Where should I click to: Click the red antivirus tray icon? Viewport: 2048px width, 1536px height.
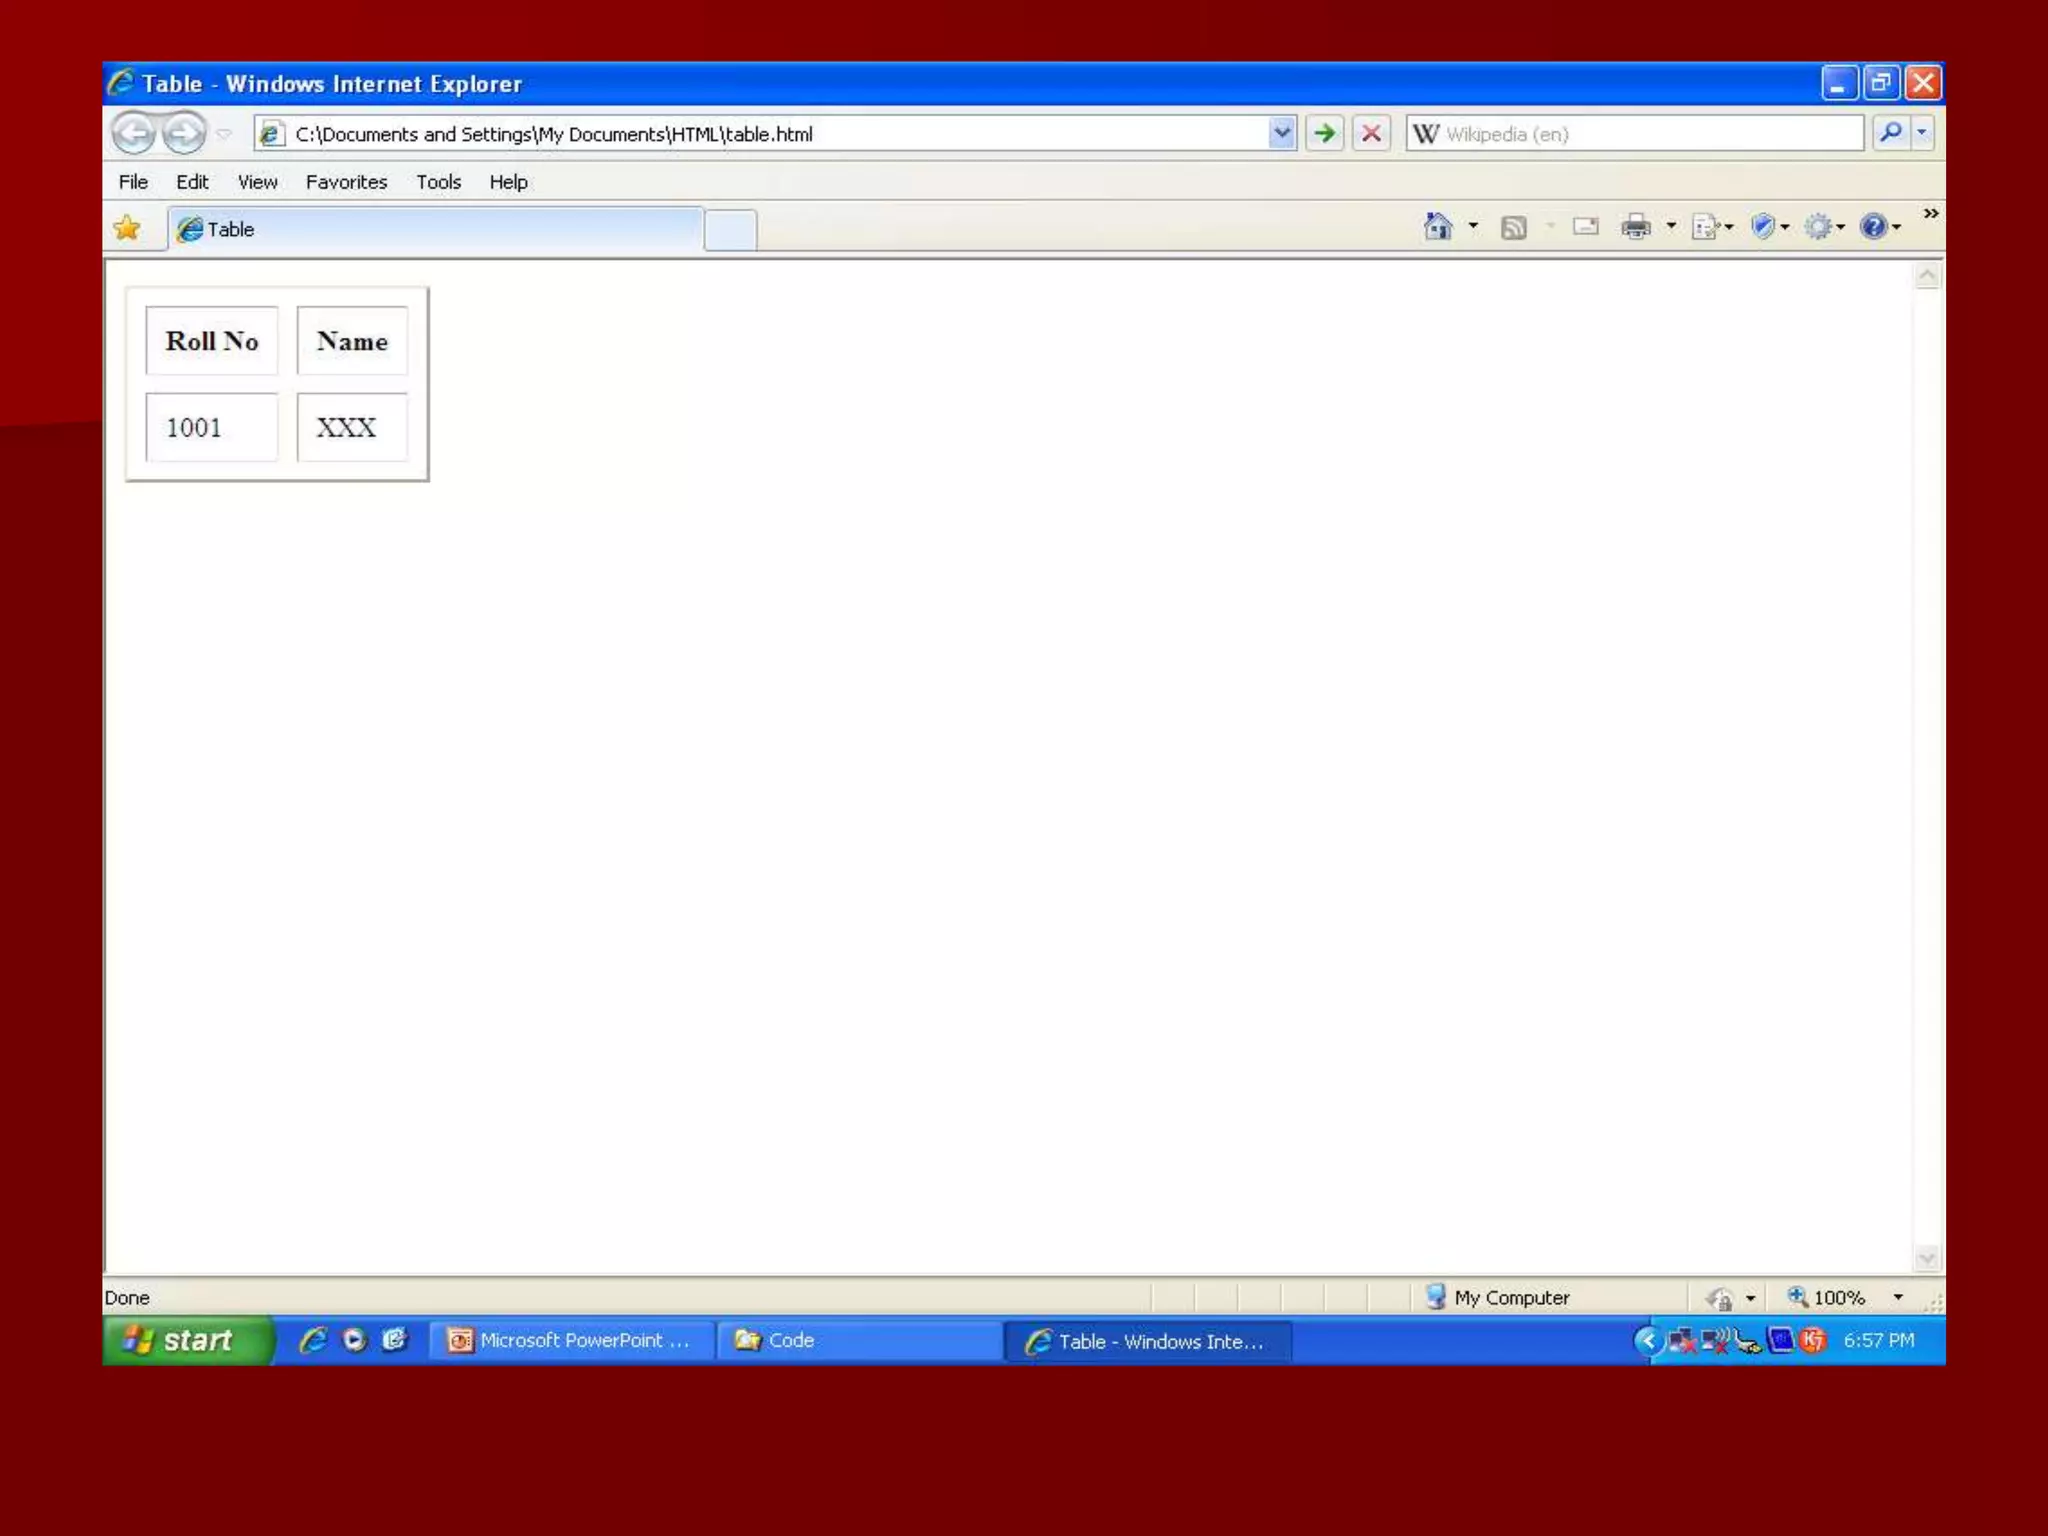click(x=1813, y=1340)
